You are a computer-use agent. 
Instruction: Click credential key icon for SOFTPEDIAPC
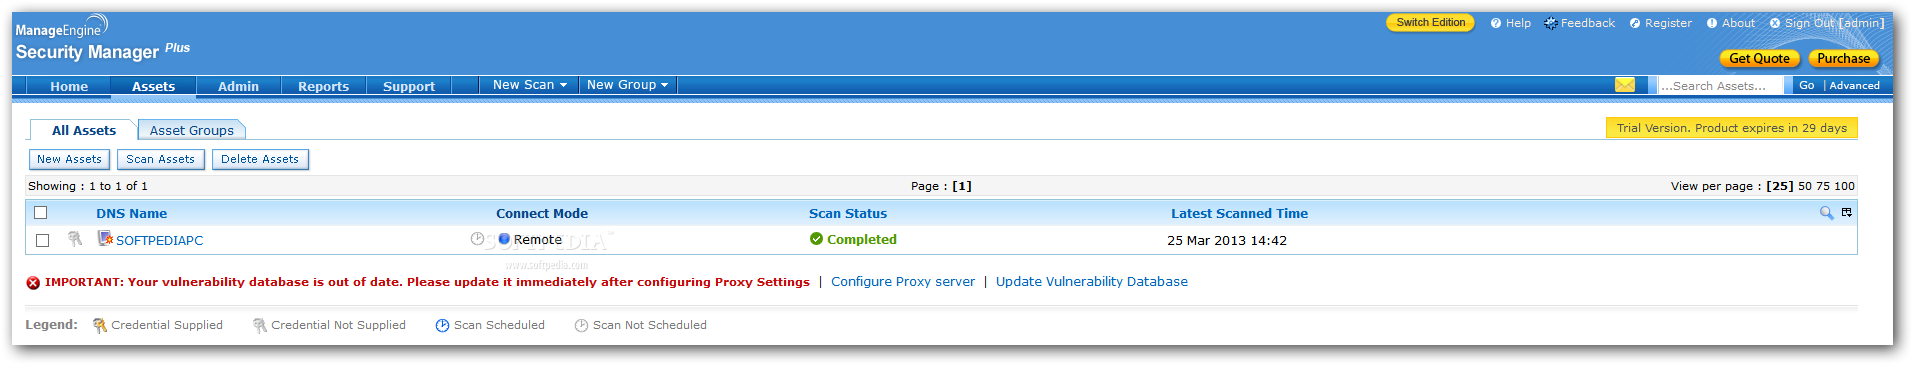click(75, 239)
